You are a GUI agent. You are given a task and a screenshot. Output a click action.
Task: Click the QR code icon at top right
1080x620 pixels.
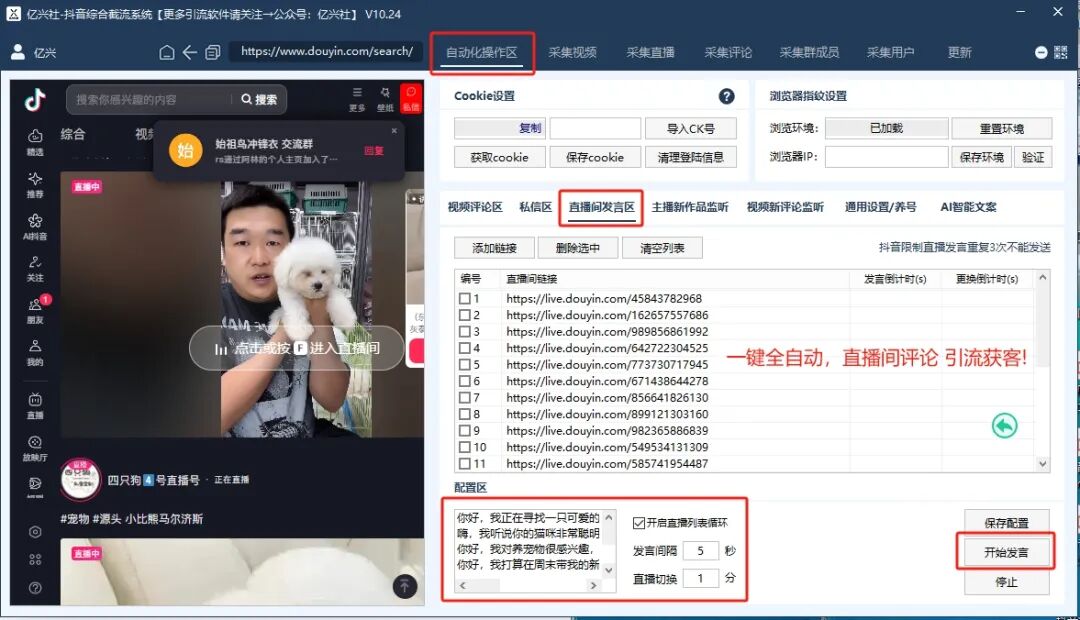coord(1061,52)
